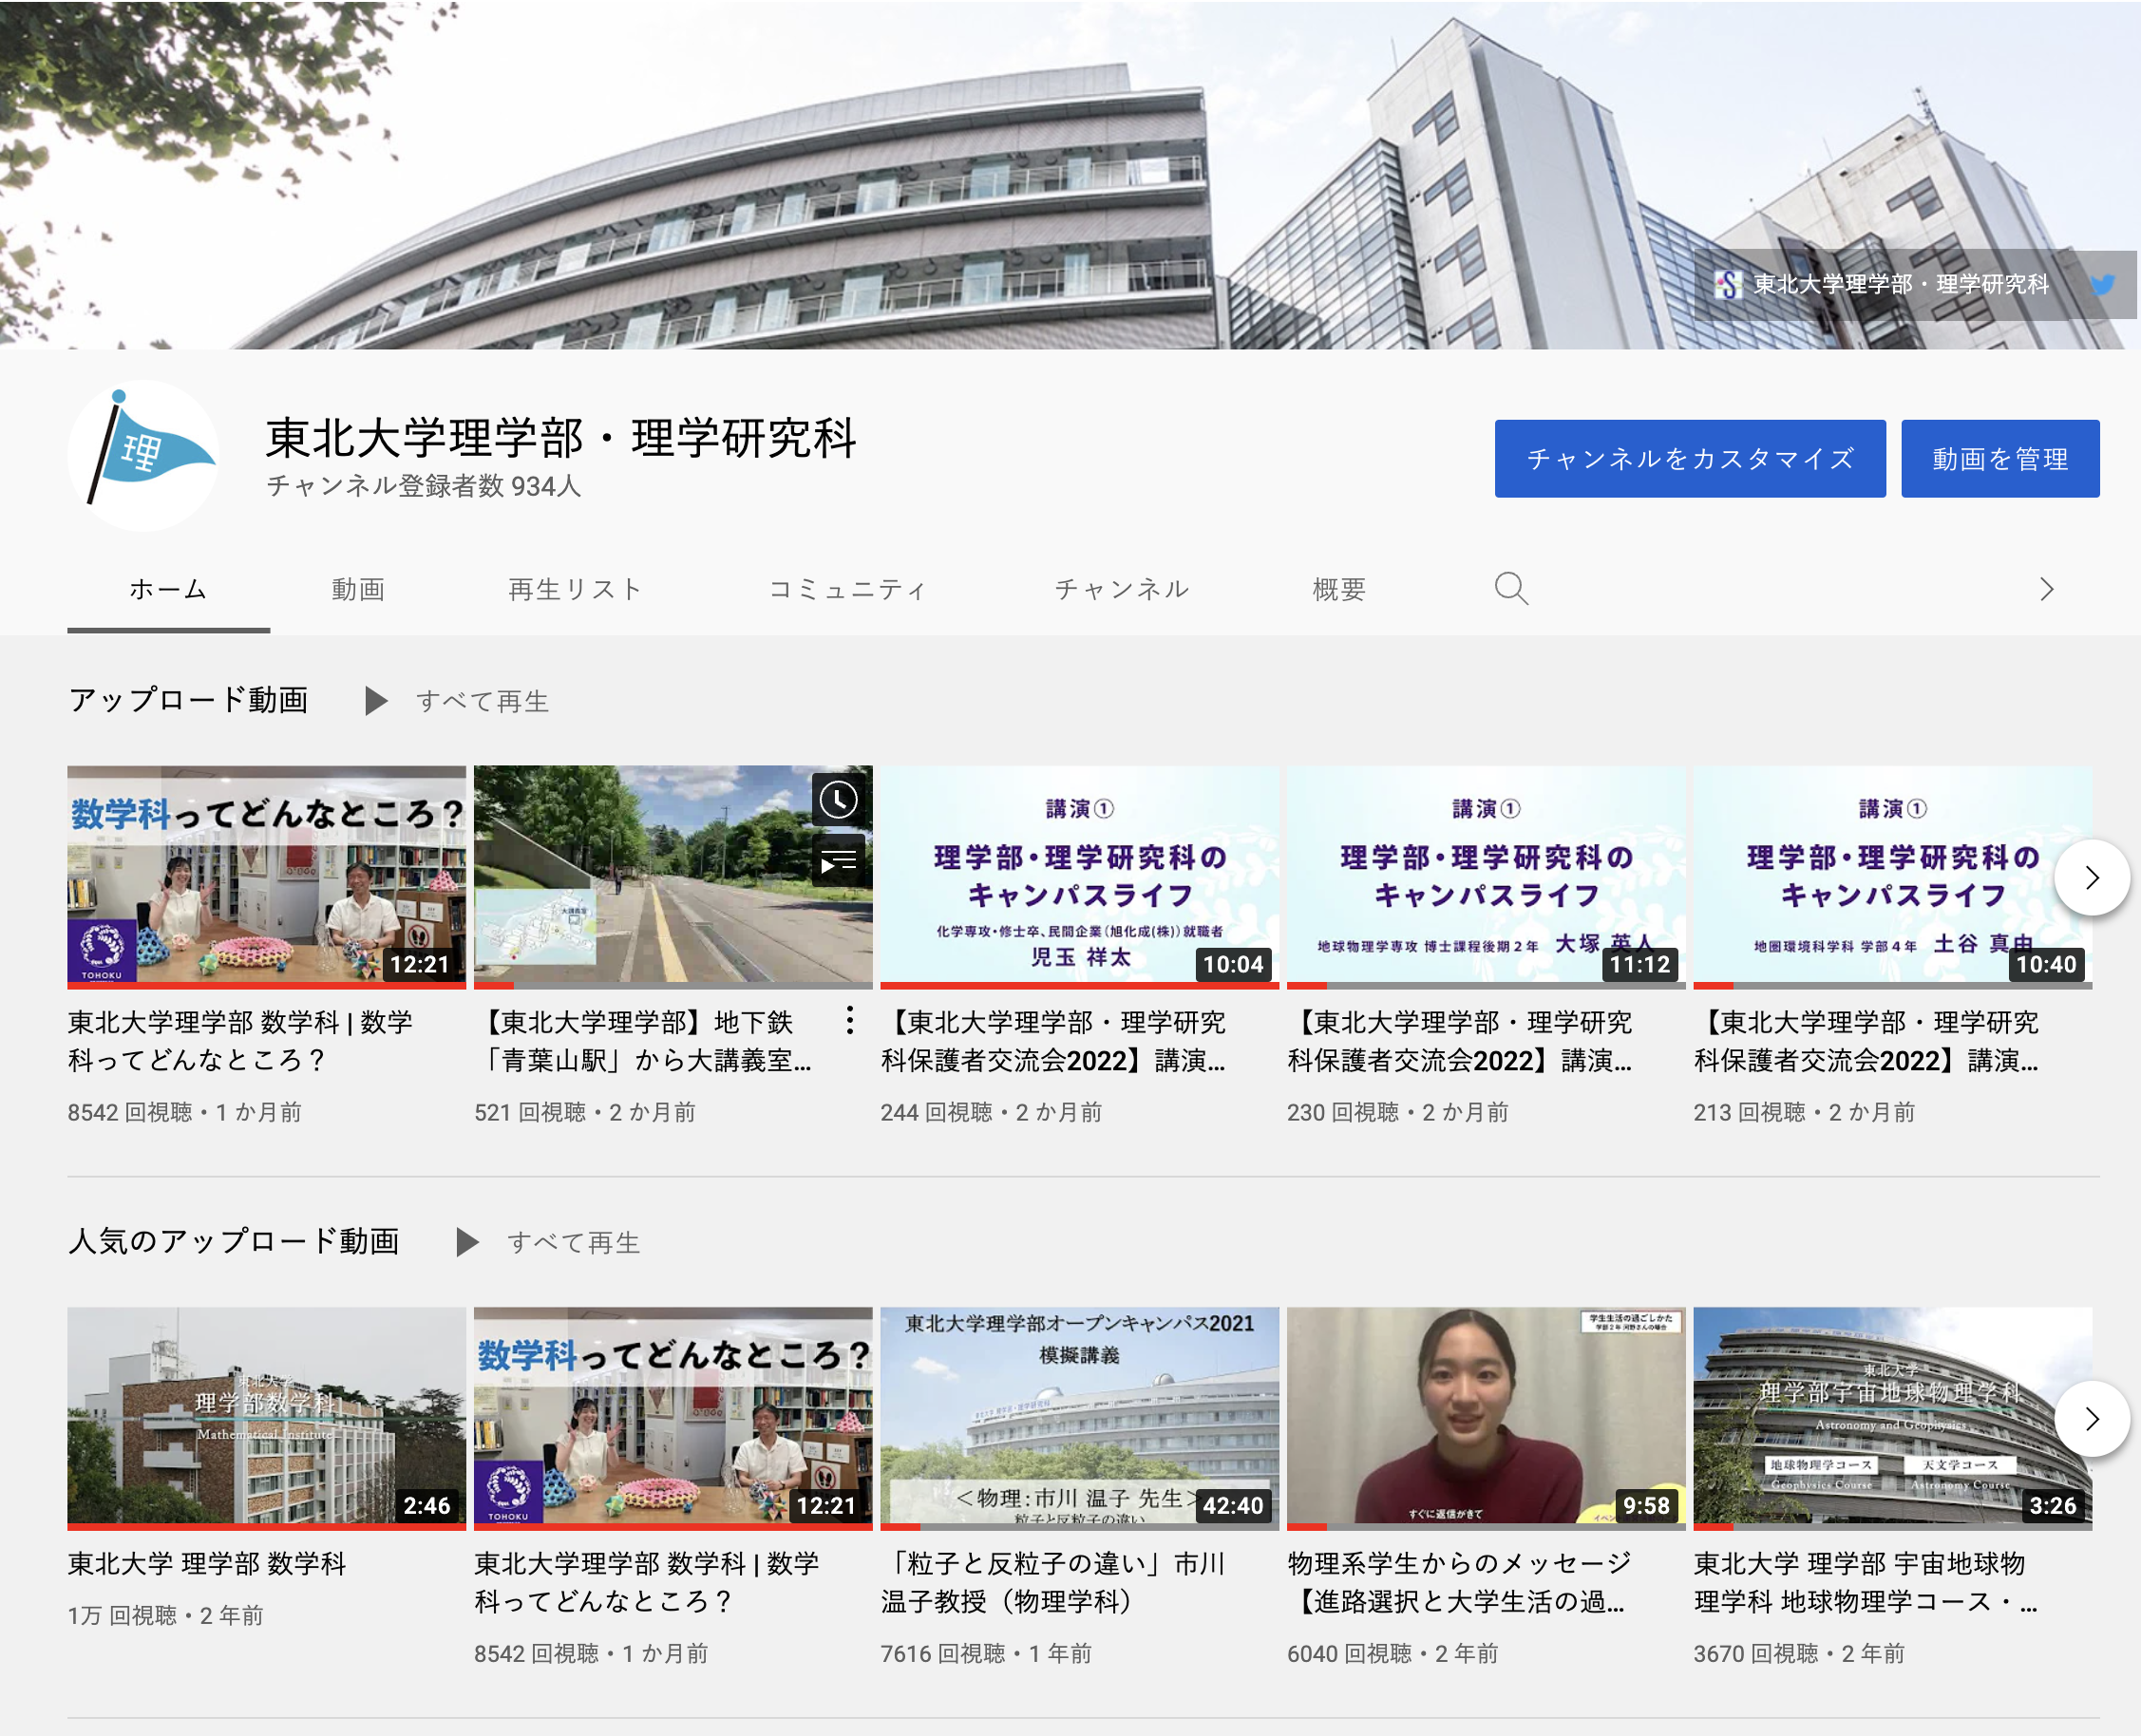The height and width of the screenshot is (1736, 2141).
Task: Click すべて再生 beside 人気のアップロード動画
Action: pos(574,1242)
